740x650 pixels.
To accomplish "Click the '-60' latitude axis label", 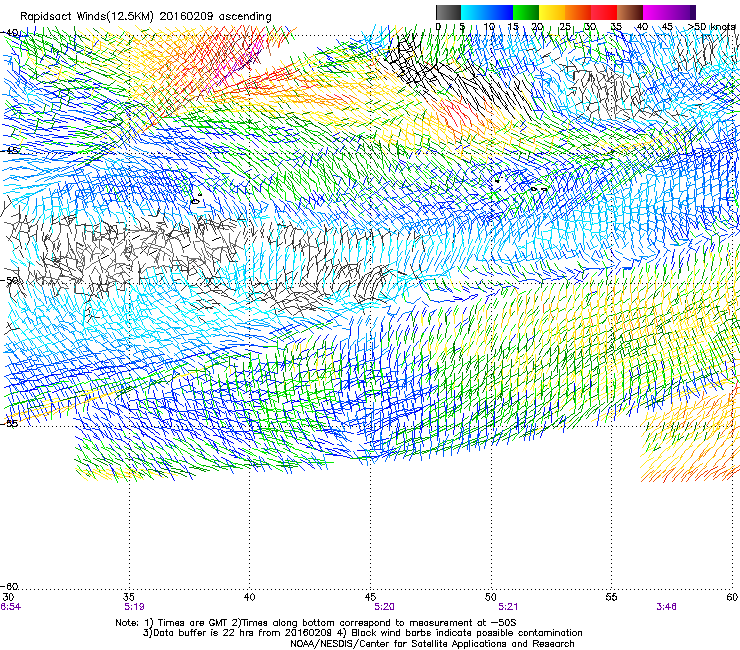I will coord(11,586).
